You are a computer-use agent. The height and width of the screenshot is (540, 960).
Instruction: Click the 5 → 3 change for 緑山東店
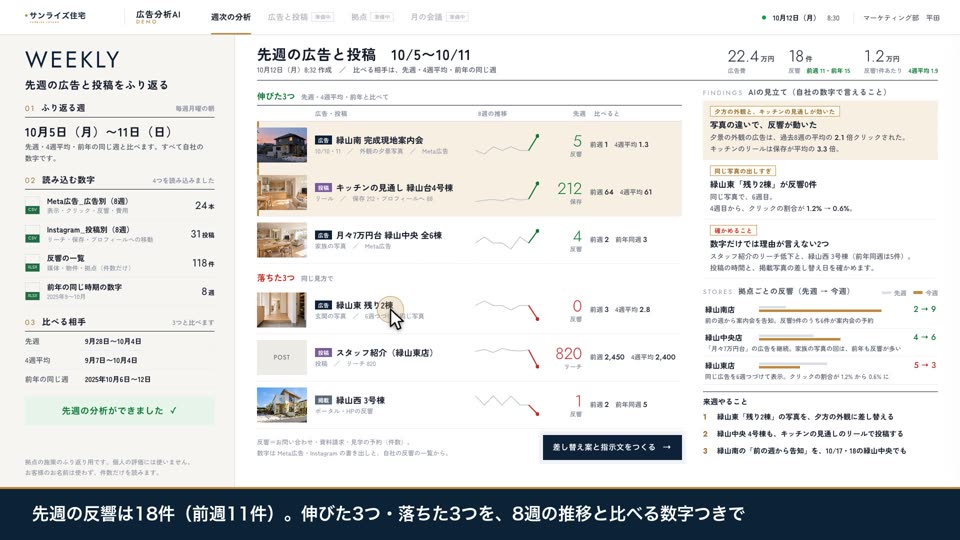point(924,365)
